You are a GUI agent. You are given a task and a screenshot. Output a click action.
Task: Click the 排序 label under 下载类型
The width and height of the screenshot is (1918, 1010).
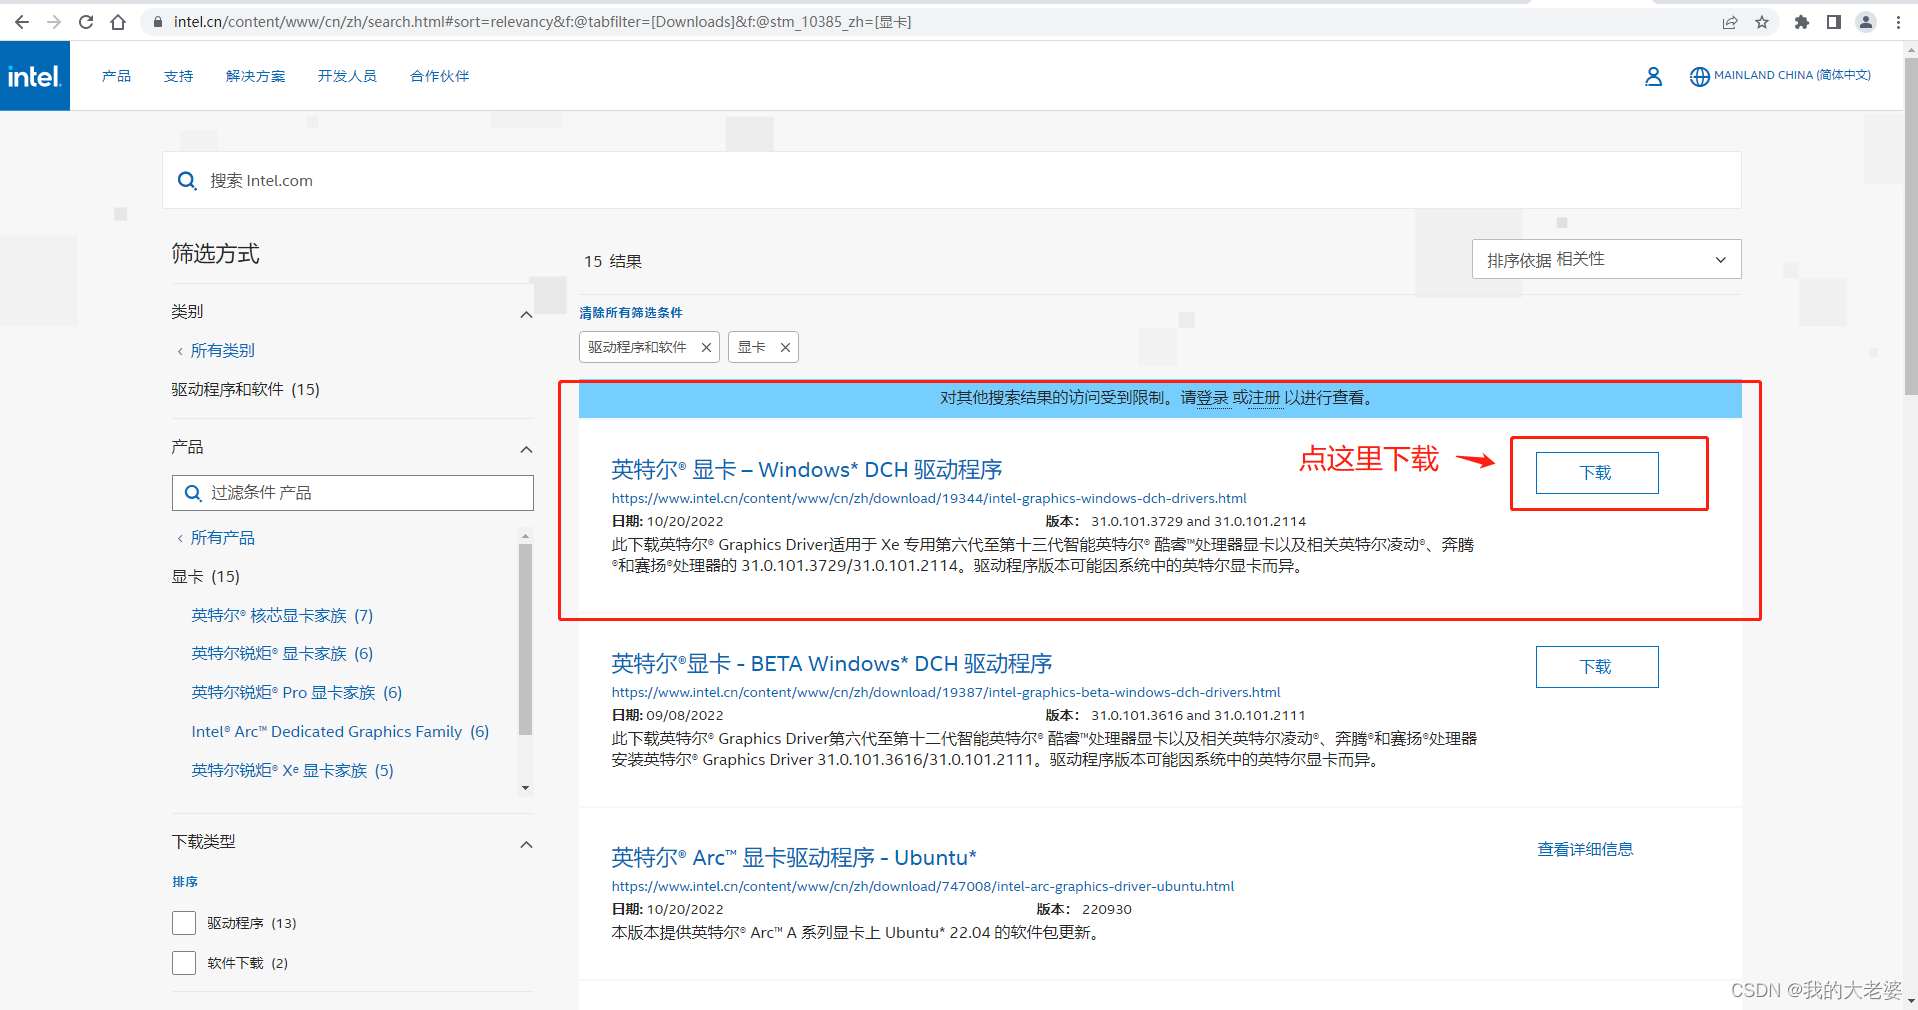185,882
